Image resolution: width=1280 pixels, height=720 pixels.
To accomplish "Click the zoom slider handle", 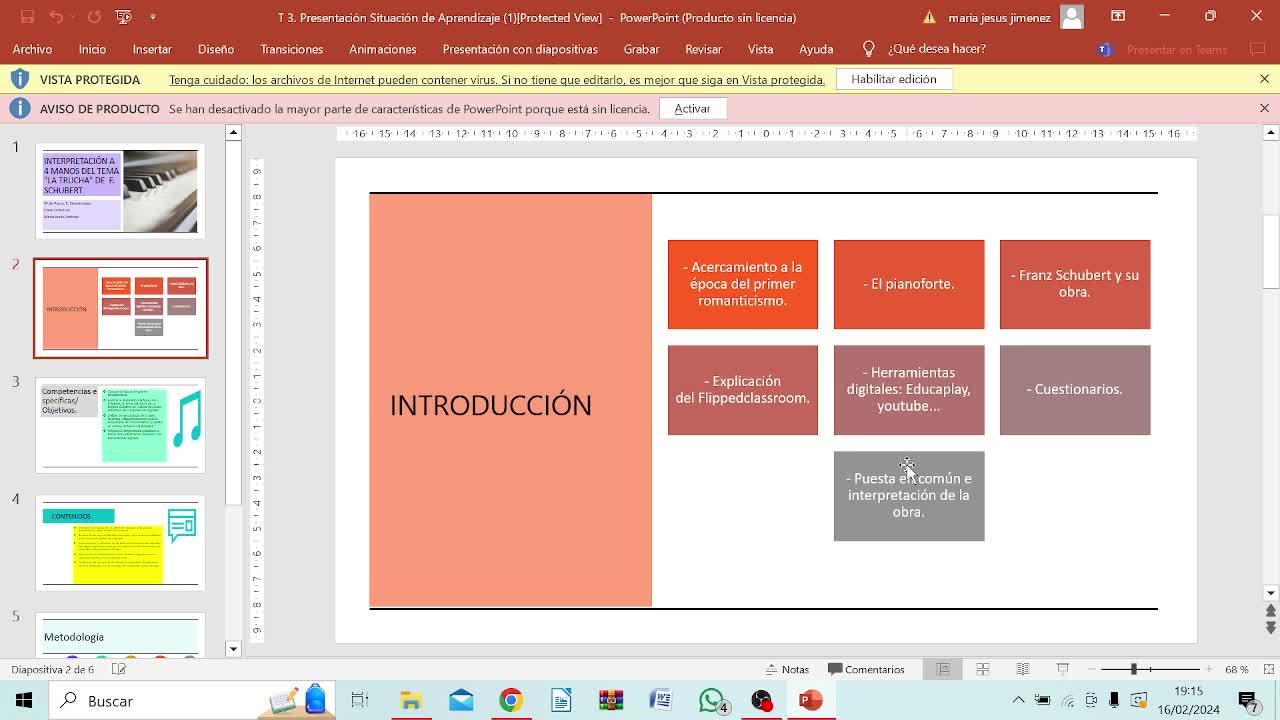I will pyautogui.click(x=1134, y=670).
